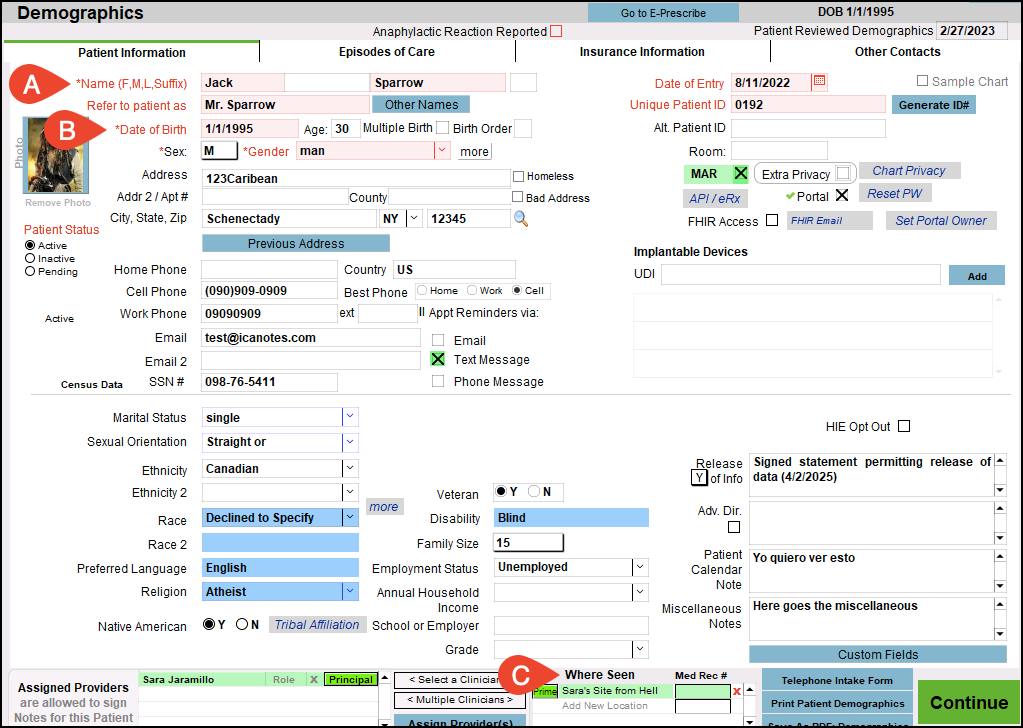Expand the Marital Status dropdown
The height and width of the screenshot is (728, 1023).
point(350,418)
